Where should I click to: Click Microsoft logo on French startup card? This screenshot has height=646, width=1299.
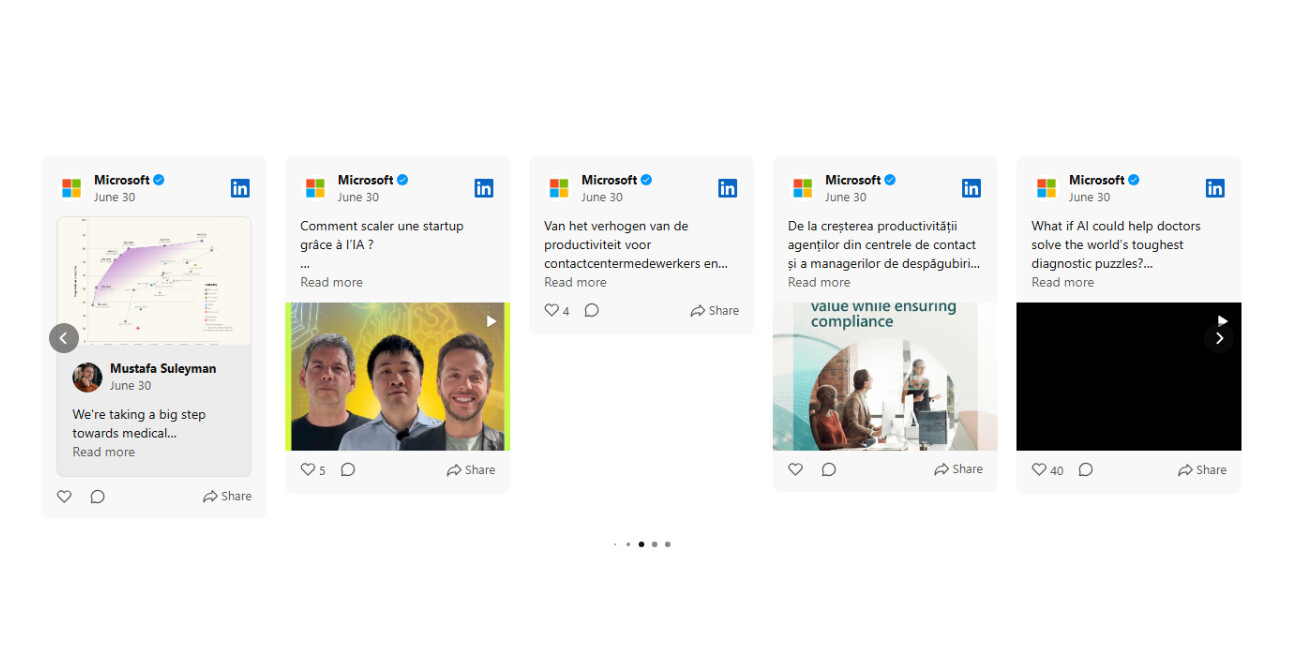click(x=315, y=188)
